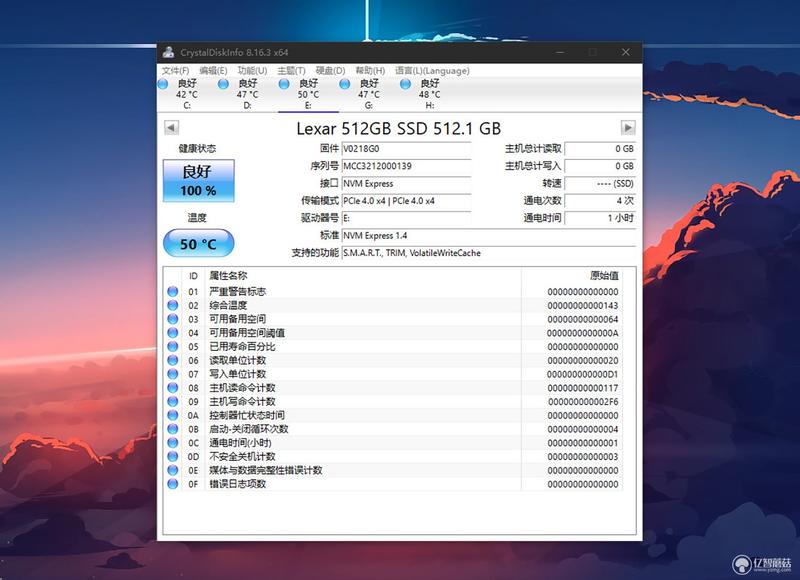The height and width of the screenshot is (580, 800).
Task: Open the 编辑(E) menu
Action: [x=213, y=70]
